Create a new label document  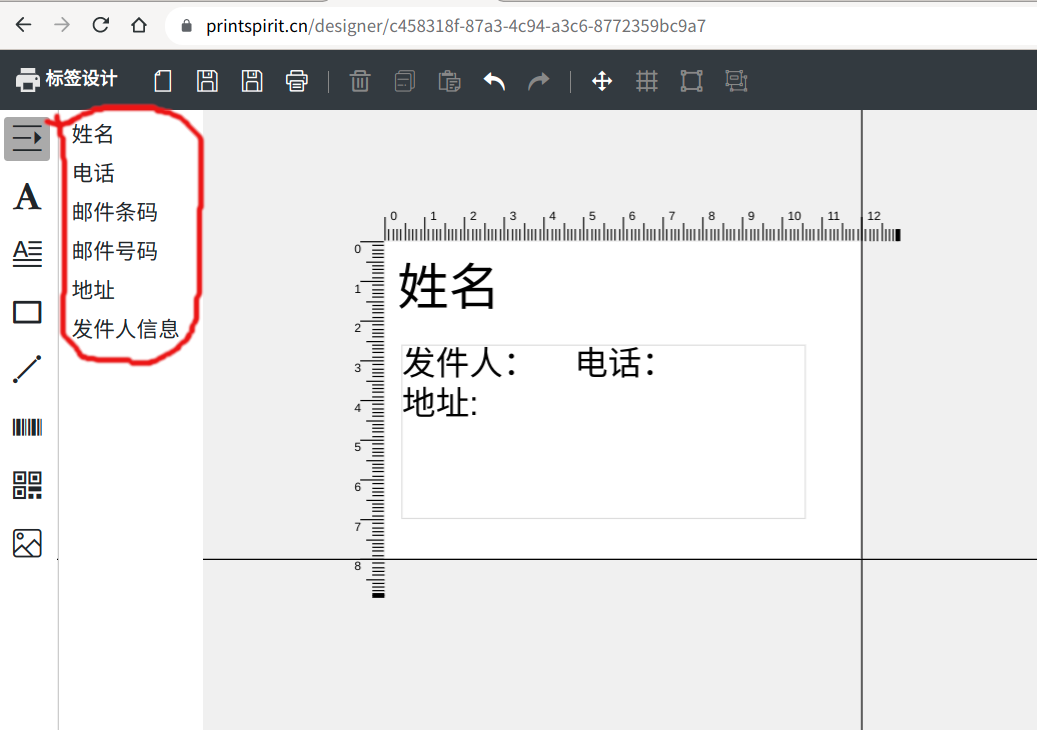(x=163, y=81)
